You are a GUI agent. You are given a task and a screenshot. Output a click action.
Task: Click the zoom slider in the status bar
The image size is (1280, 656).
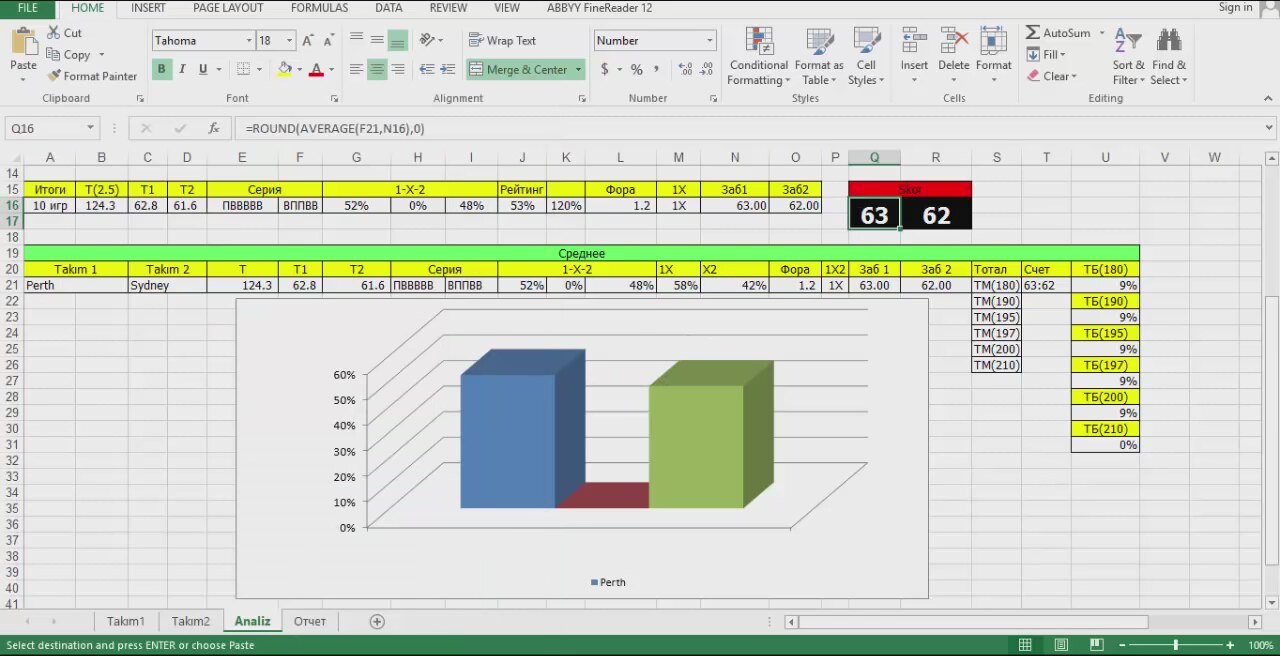pyautogui.click(x=1176, y=645)
